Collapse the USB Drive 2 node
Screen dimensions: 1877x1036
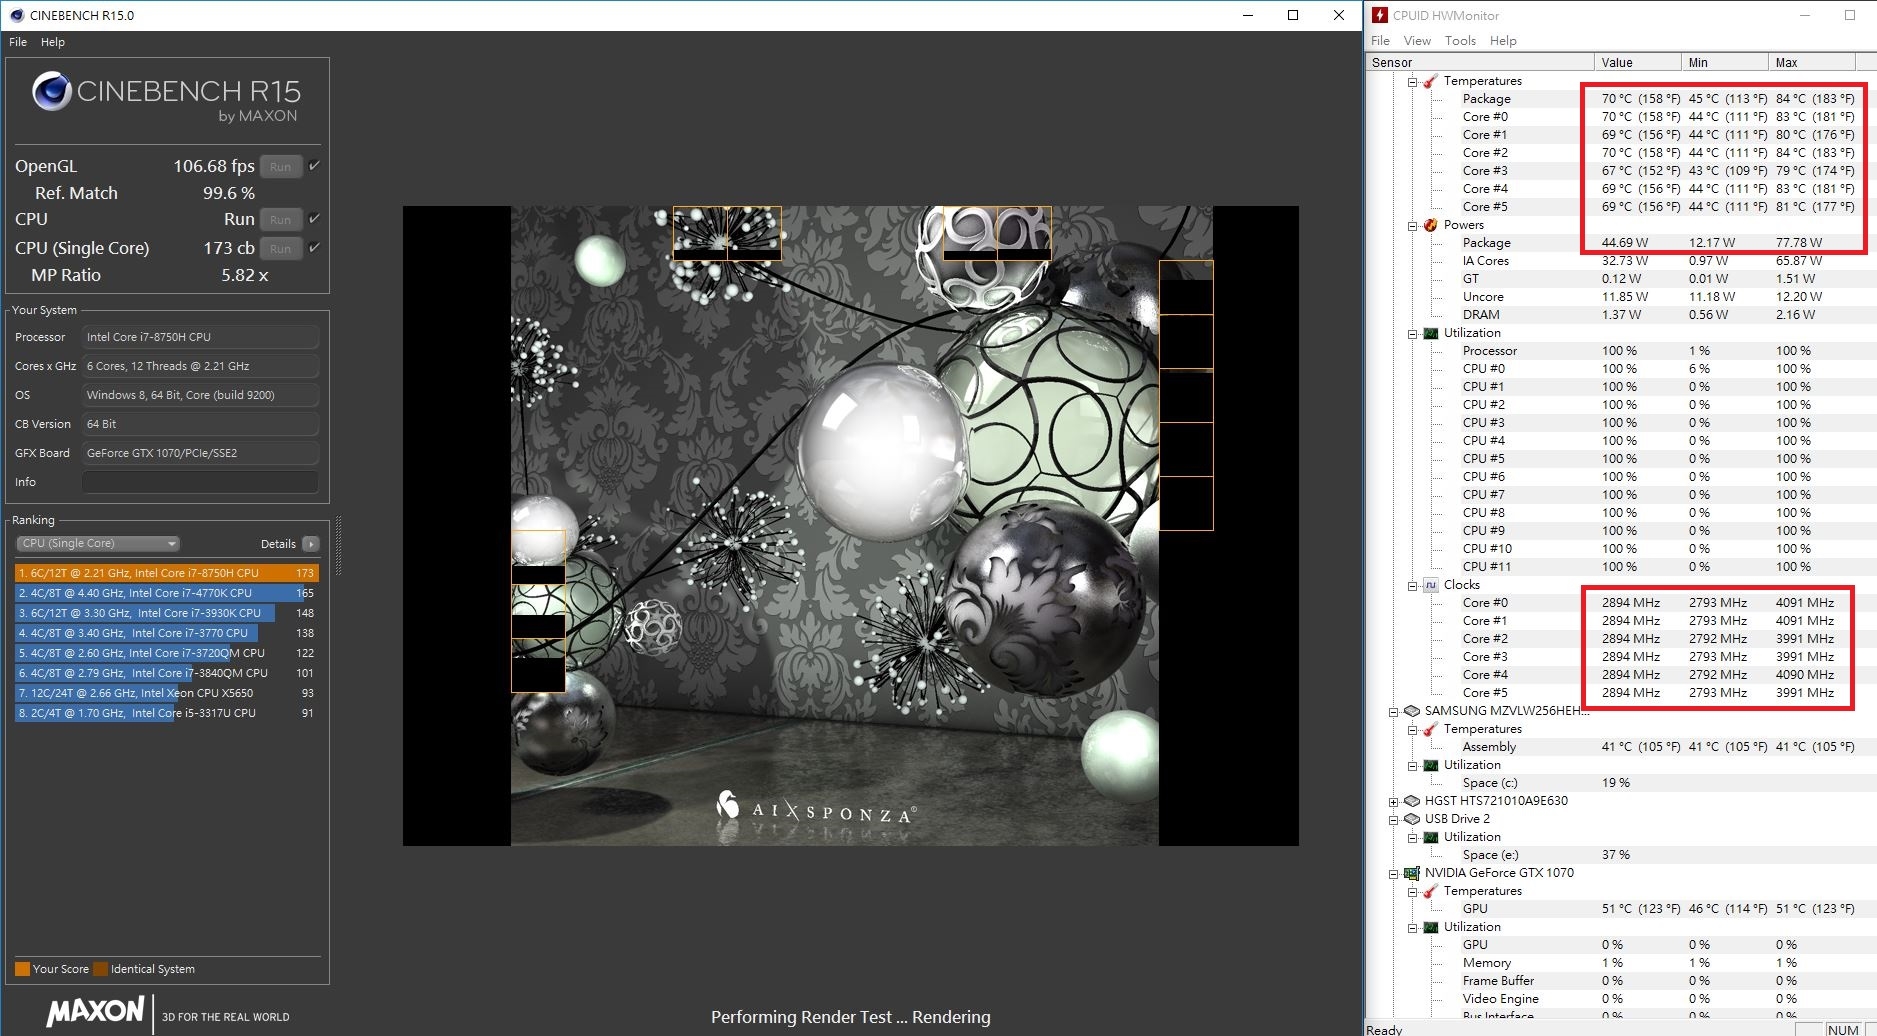coord(1393,820)
